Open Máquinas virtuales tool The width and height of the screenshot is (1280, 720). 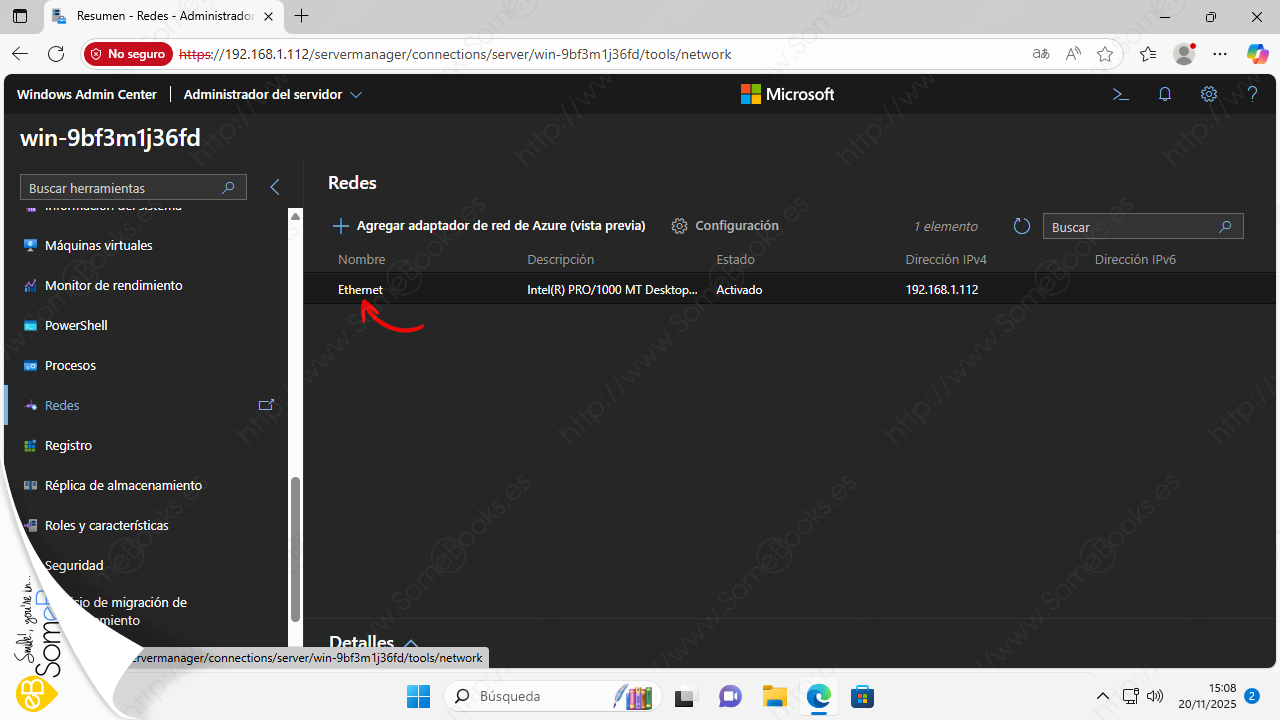(x=98, y=245)
